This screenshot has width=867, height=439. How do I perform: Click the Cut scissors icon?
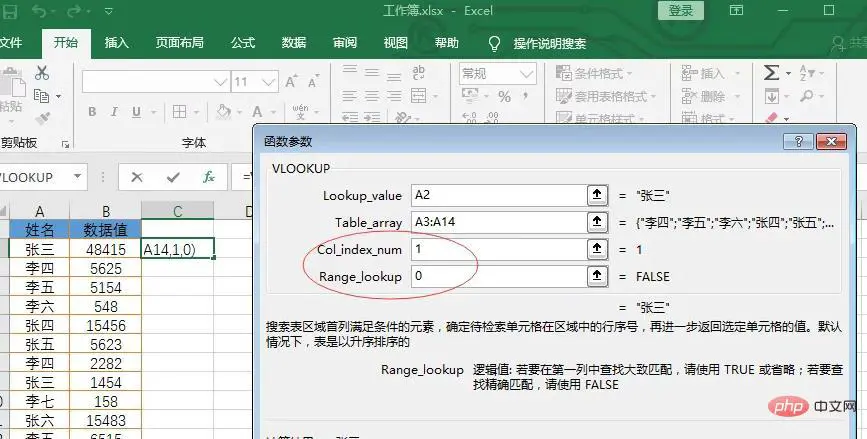(42, 72)
